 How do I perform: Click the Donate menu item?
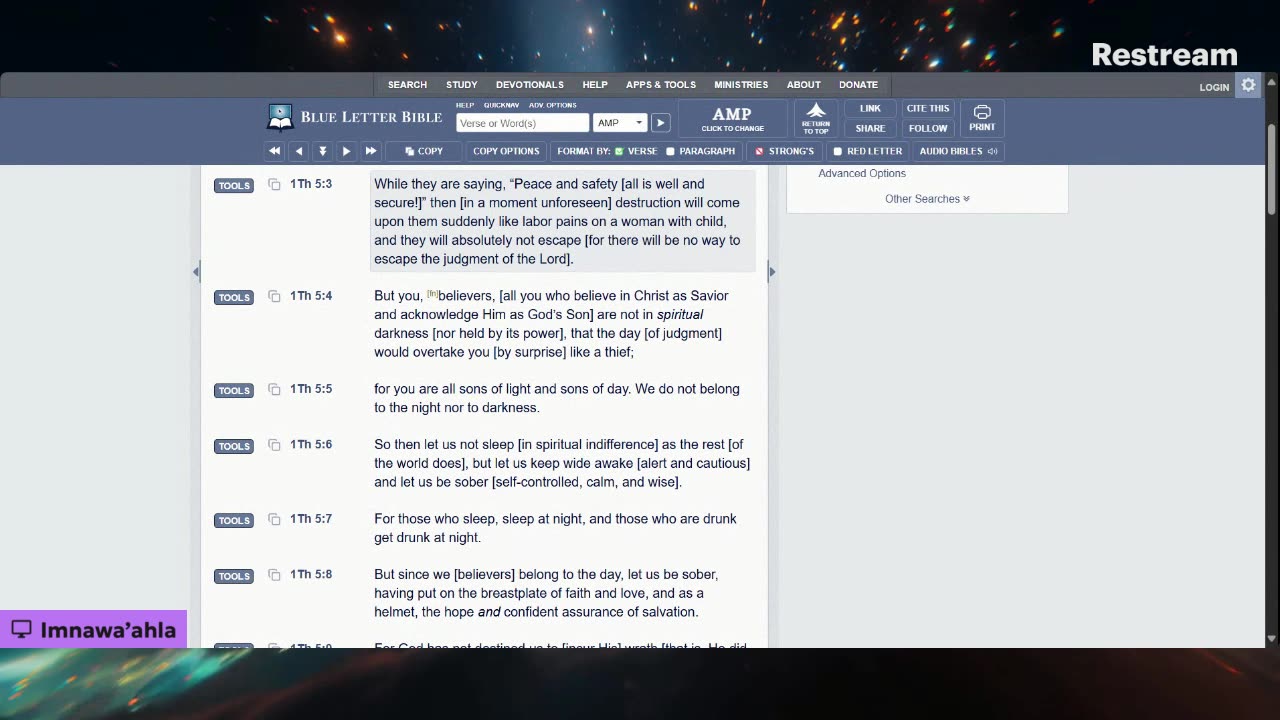(x=858, y=85)
